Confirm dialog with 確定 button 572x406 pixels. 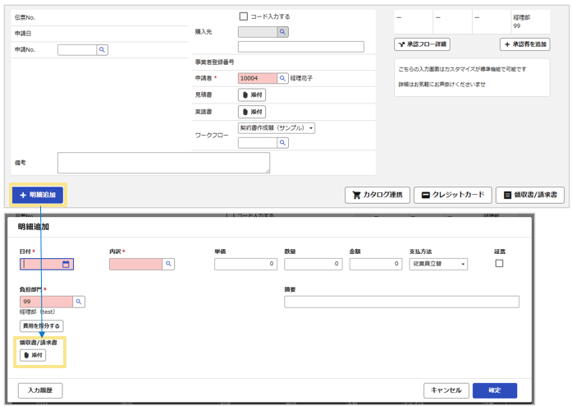(495, 390)
